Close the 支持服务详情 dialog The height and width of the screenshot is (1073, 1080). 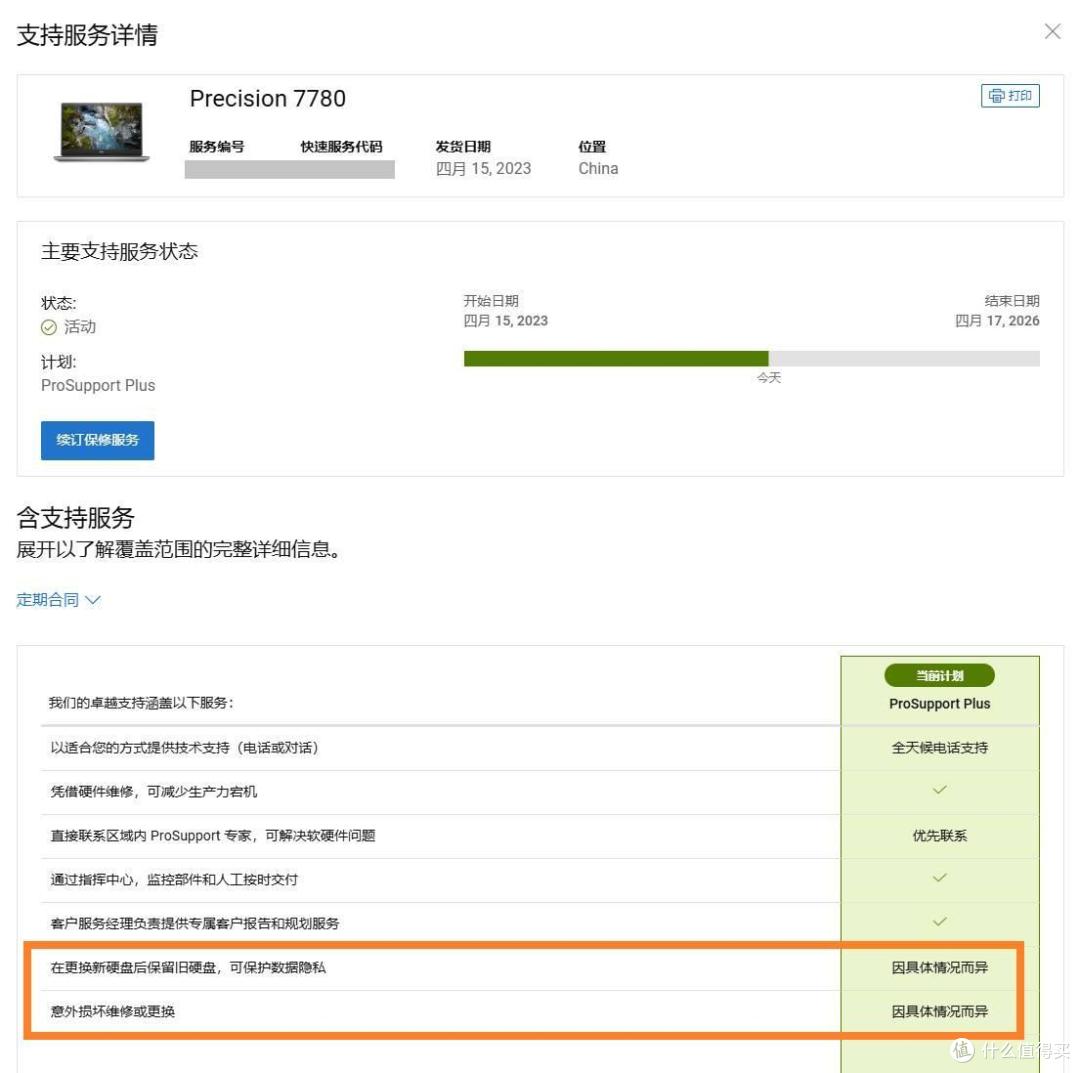pos(1052,31)
